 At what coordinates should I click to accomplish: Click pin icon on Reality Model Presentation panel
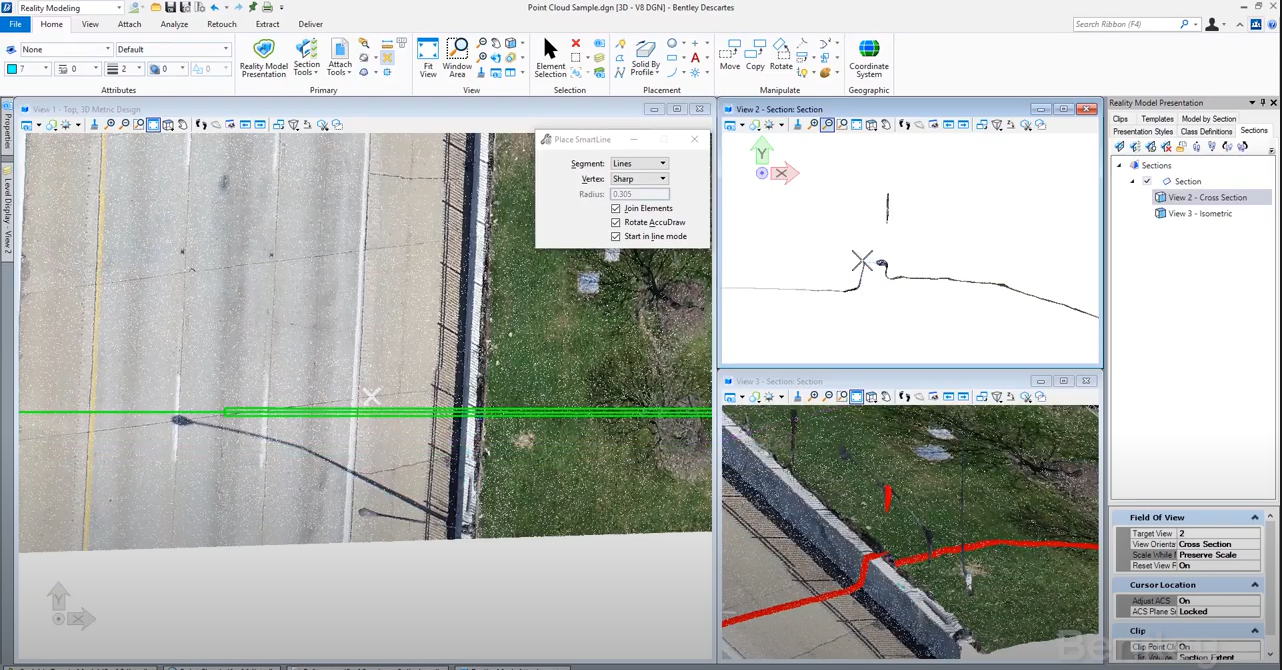[1263, 103]
